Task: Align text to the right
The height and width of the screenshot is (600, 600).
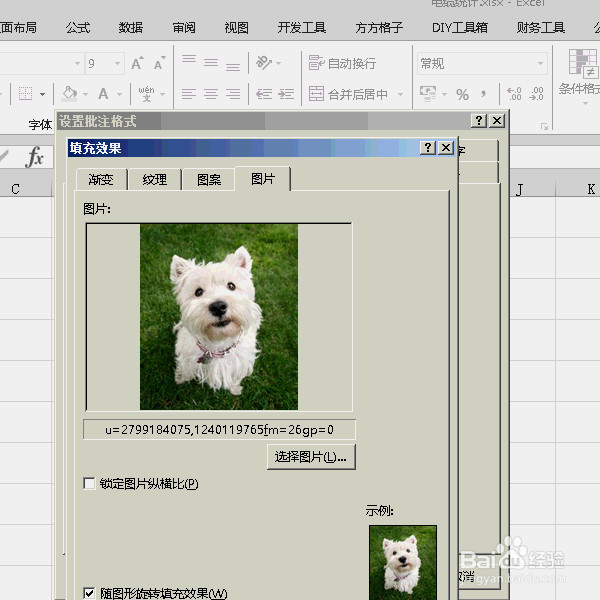Action: pyautogui.click(x=233, y=94)
